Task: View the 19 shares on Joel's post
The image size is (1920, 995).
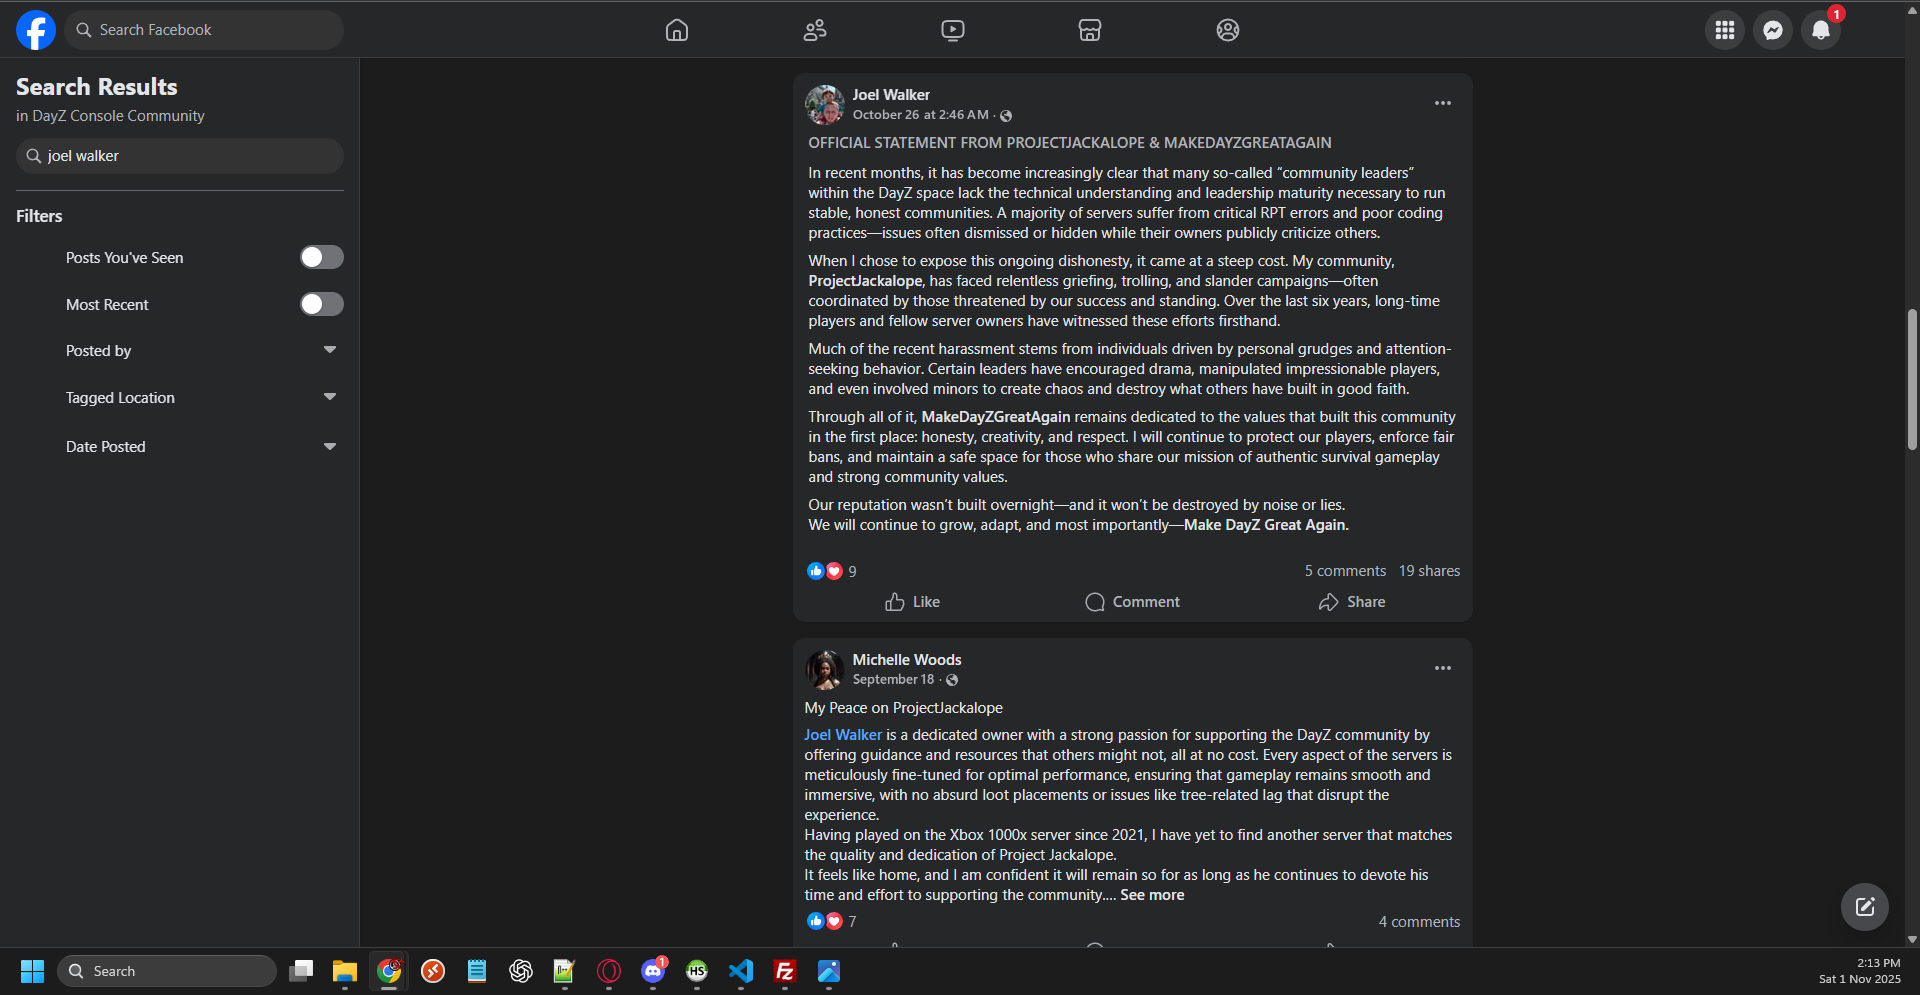Action: [1429, 571]
